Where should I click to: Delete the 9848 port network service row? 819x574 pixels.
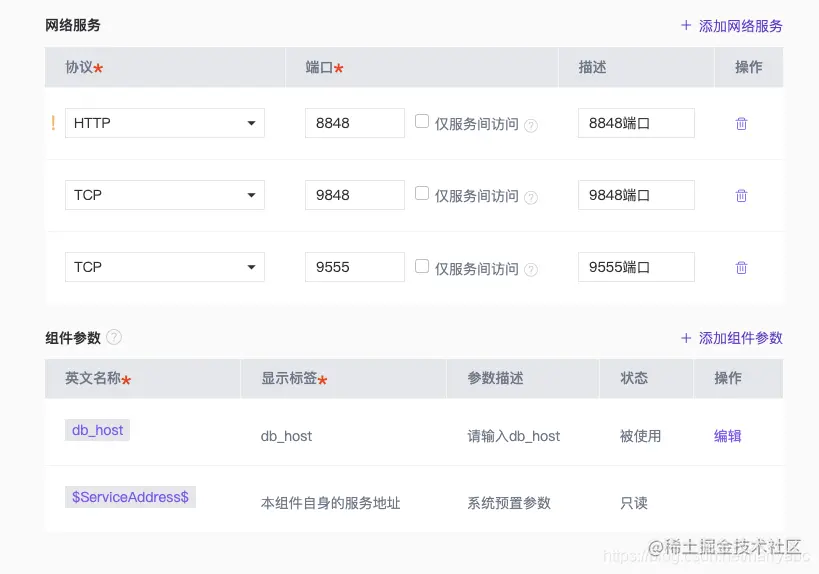741,196
